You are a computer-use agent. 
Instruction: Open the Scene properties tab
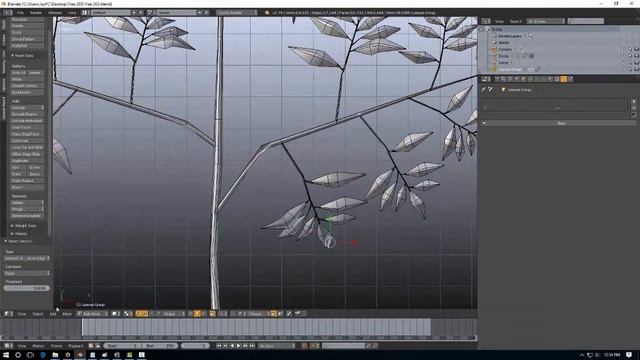pos(510,79)
